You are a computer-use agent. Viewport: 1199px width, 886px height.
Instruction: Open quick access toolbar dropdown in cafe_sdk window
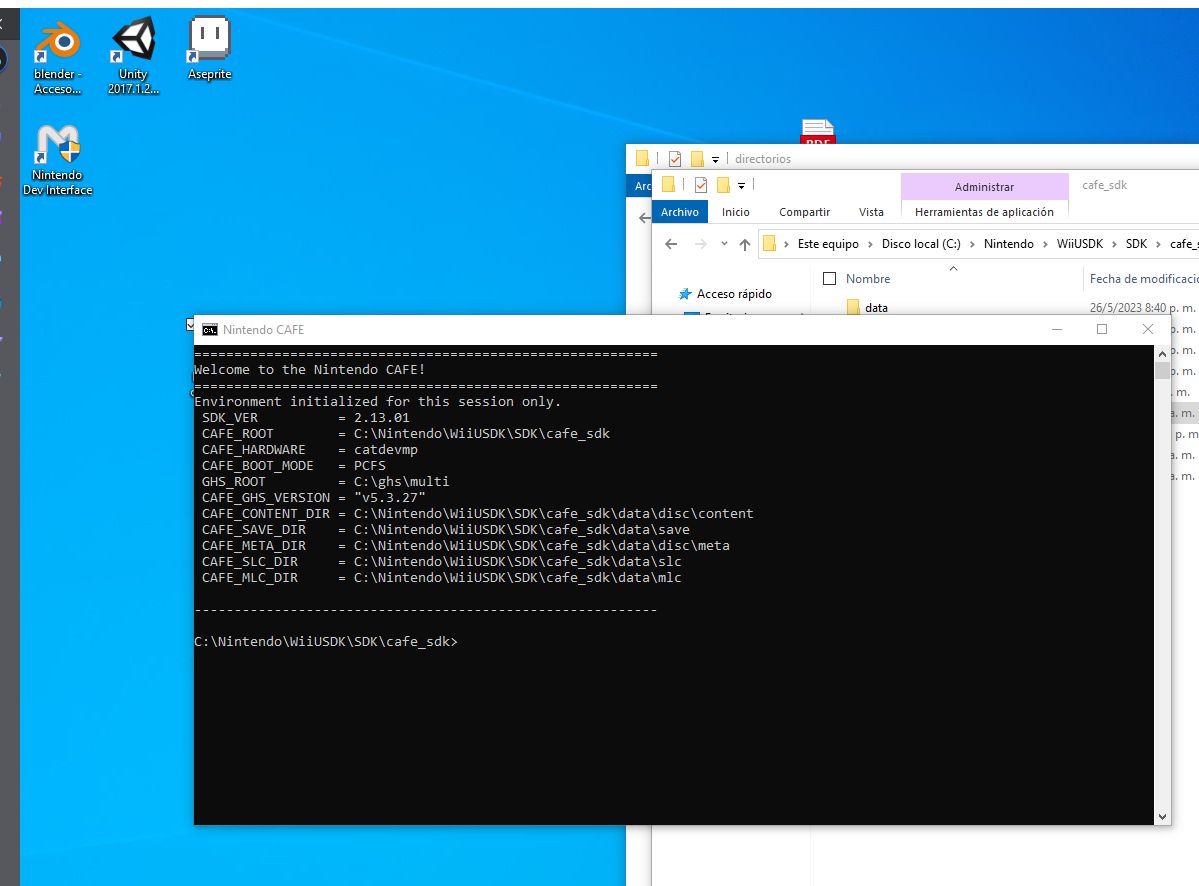coord(741,185)
